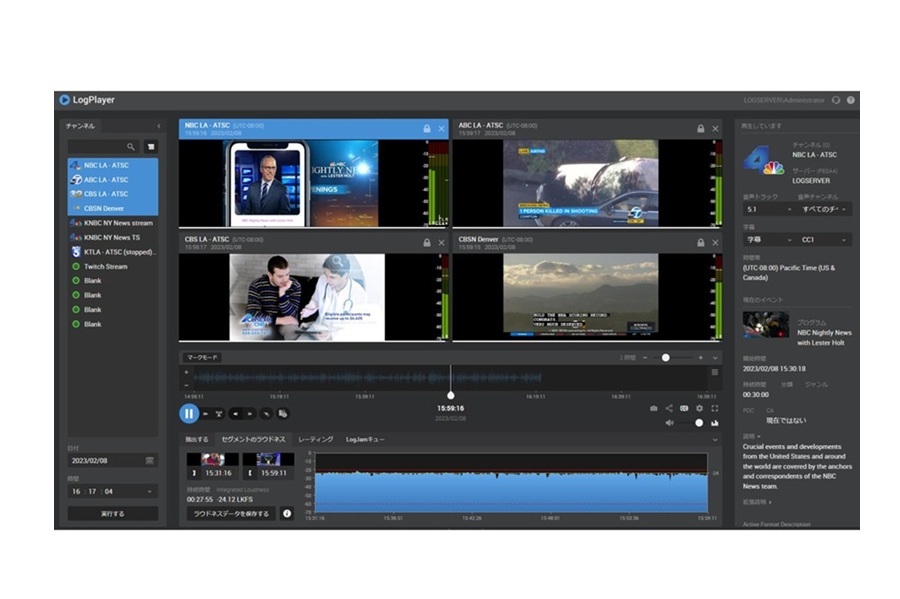900x599 pixels.
Task: Open the LogJamキュー tab
Action: point(365,439)
